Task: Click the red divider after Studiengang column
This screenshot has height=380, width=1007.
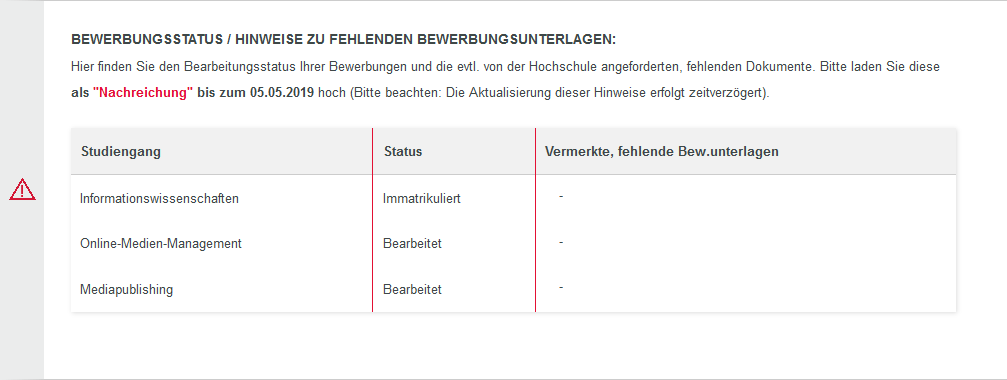Action: (372, 220)
